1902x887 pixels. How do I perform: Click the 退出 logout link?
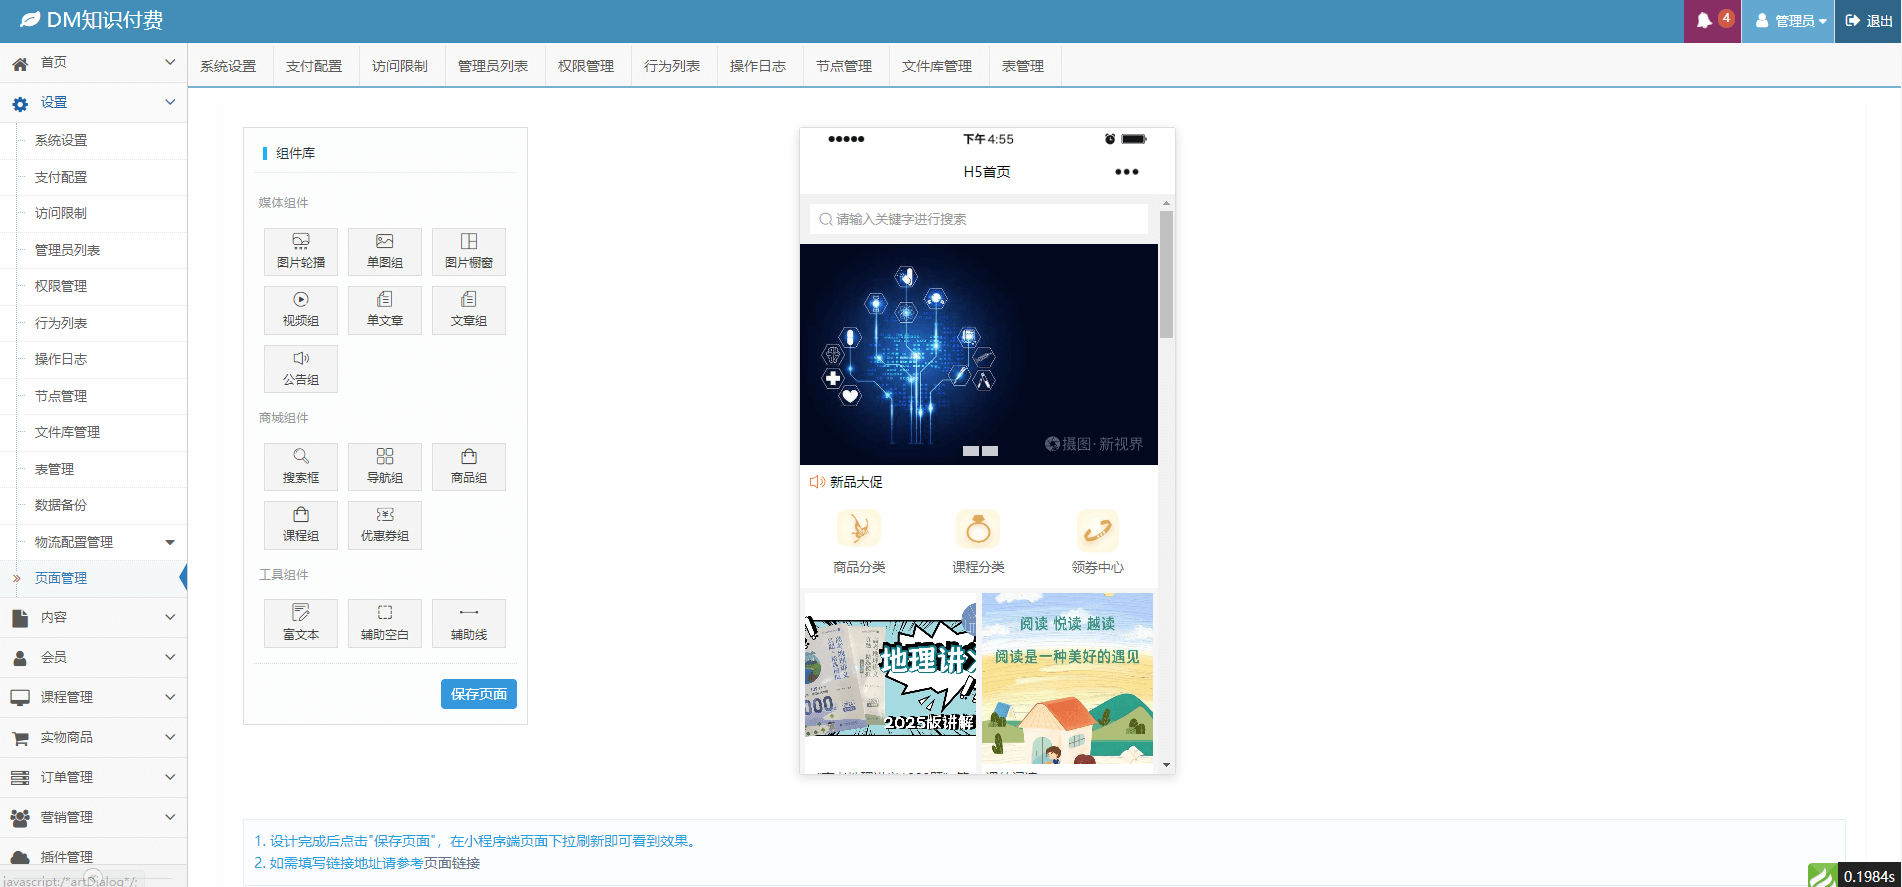(1868, 21)
